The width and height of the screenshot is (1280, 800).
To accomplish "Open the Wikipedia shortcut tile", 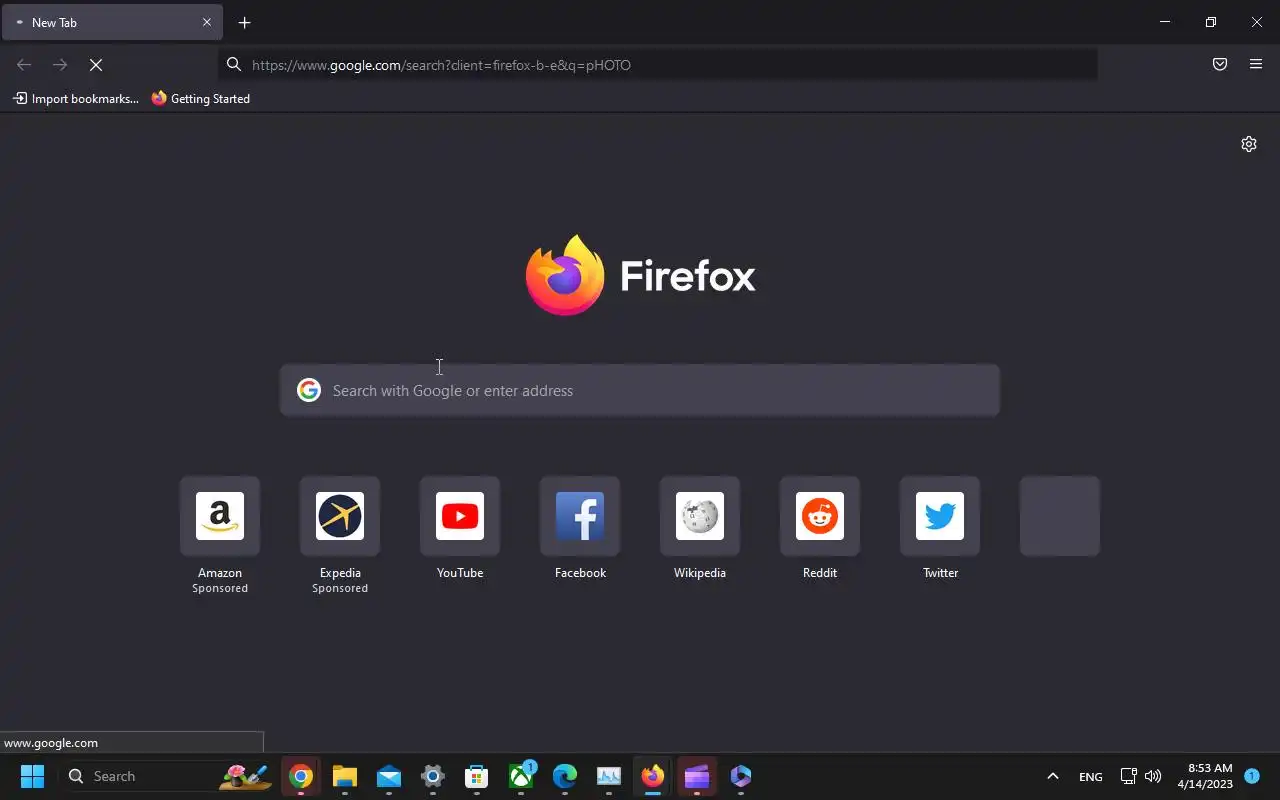I will [x=700, y=516].
